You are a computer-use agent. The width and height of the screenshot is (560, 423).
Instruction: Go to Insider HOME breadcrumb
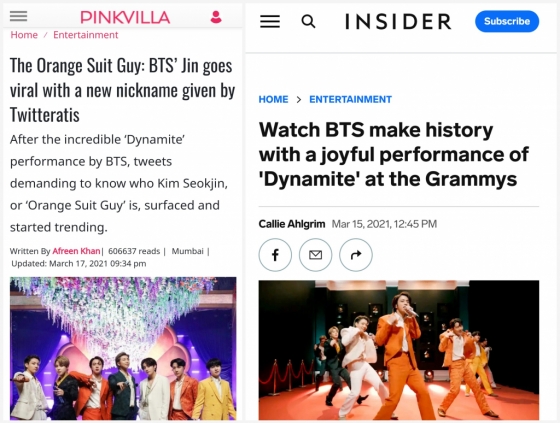273,99
